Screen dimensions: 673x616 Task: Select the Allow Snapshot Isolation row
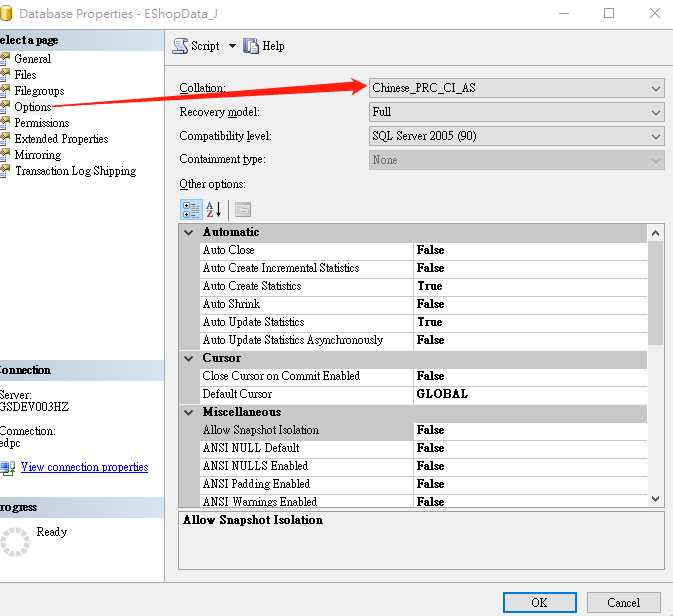[x=424, y=430]
